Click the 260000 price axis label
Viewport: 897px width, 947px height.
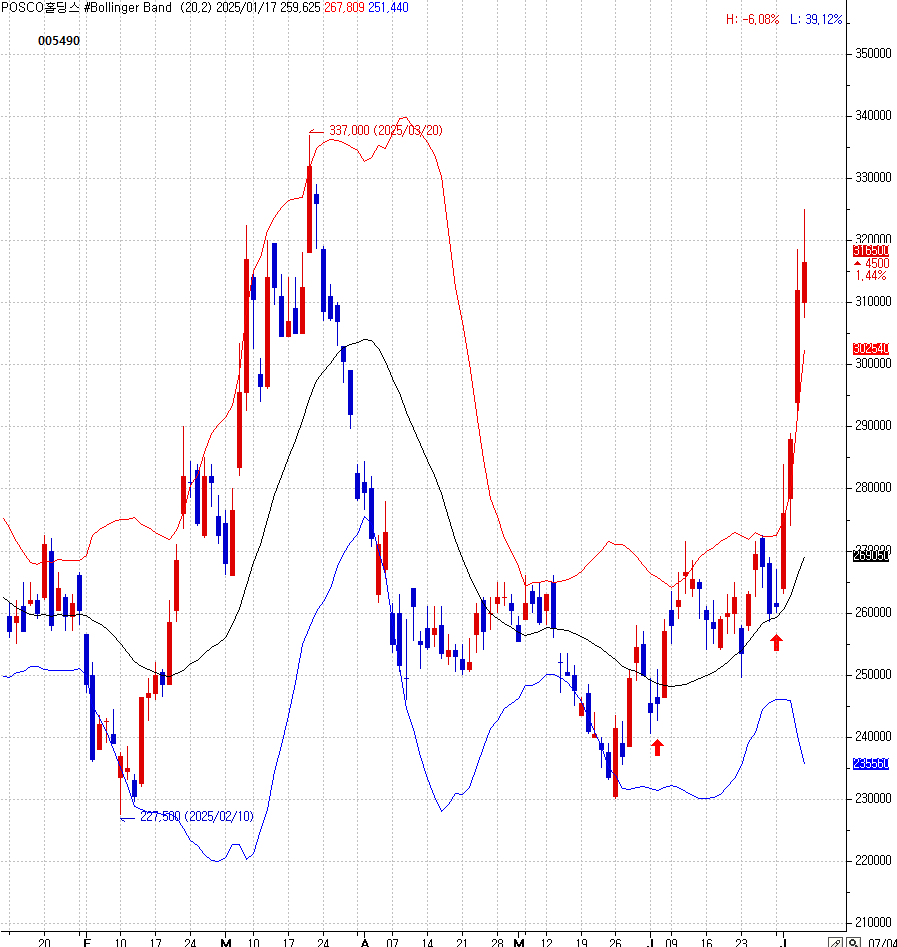tap(873, 612)
